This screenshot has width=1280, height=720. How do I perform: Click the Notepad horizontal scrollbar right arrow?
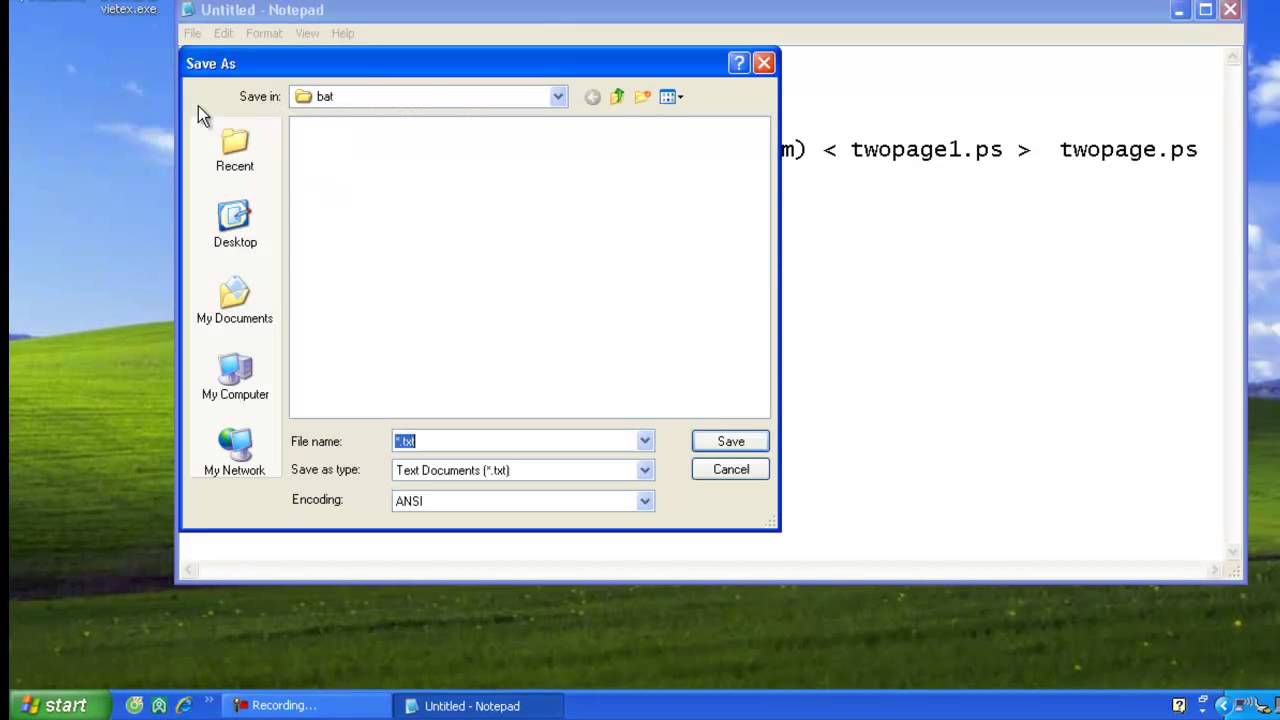pos(1215,570)
